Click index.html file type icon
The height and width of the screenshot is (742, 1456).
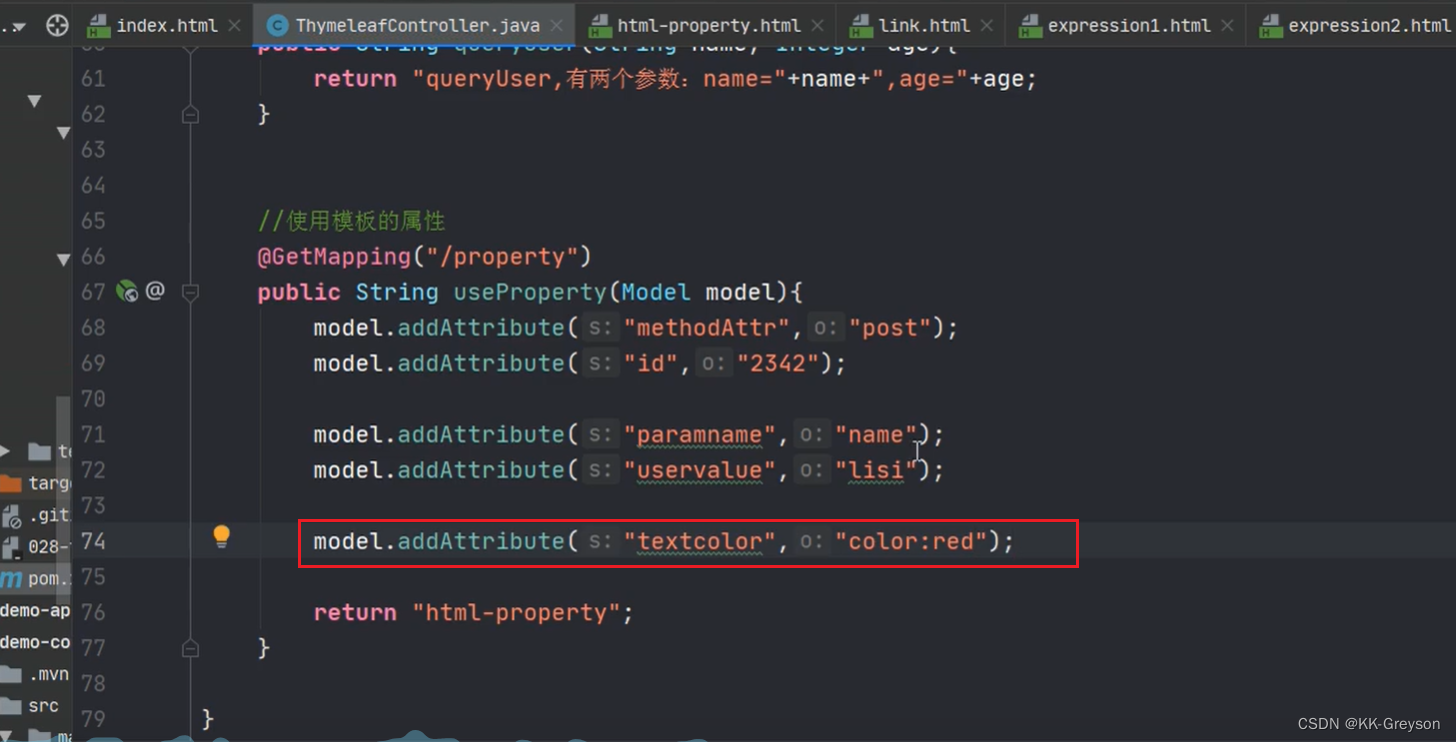[98, 26]
